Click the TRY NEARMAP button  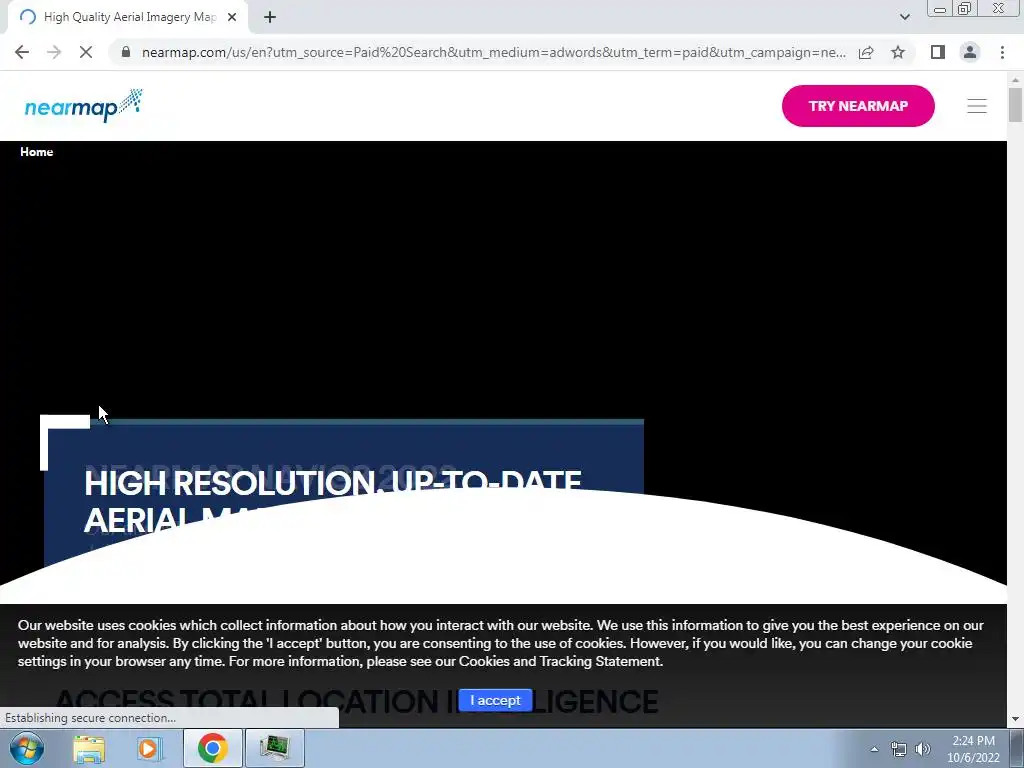click(x=857, y=106)
